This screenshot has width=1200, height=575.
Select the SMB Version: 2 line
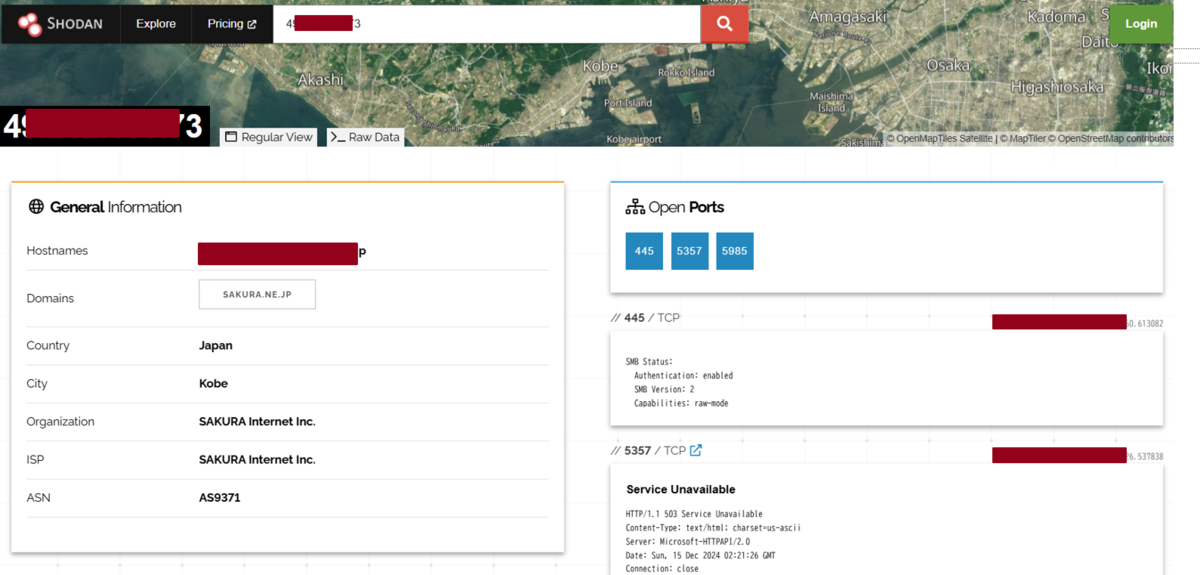click(x=666, y=389)
